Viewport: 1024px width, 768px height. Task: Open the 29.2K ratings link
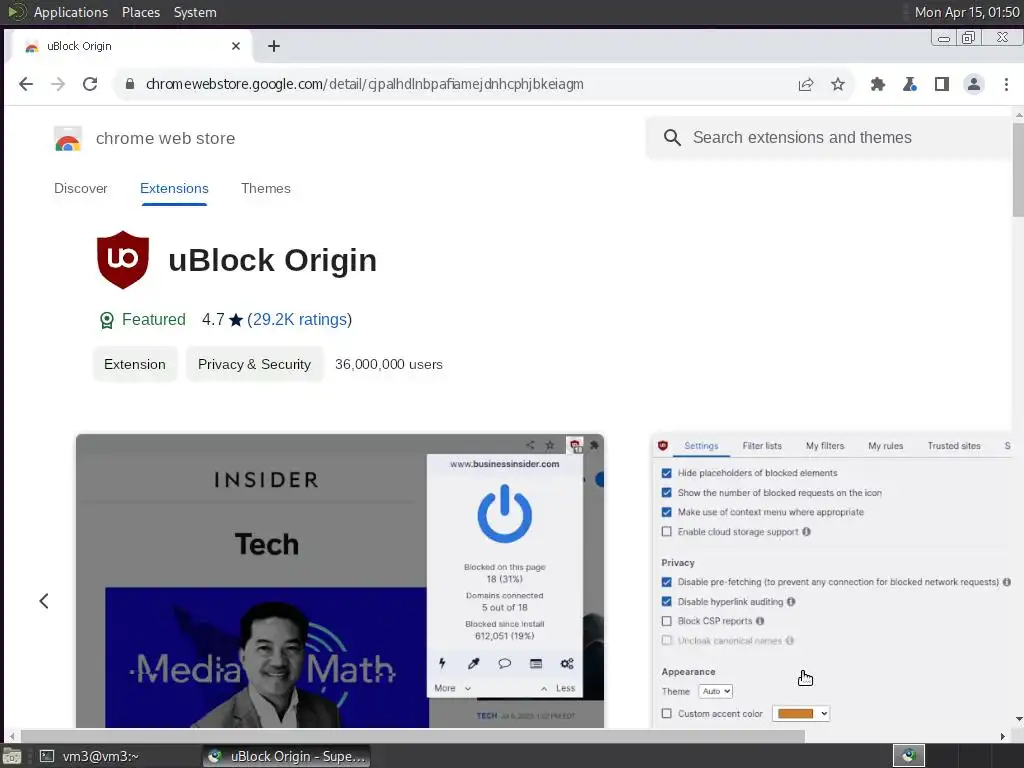pos(299,319)
